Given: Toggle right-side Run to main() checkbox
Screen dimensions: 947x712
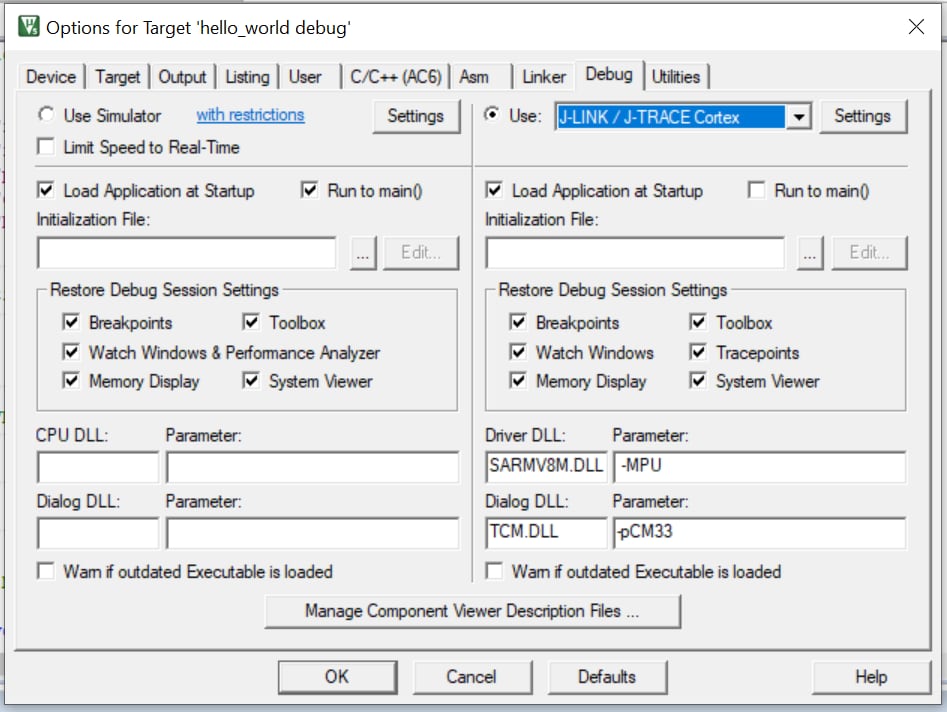Looking at the screenshot, I should pyautogui.click(x=757, y=190).
